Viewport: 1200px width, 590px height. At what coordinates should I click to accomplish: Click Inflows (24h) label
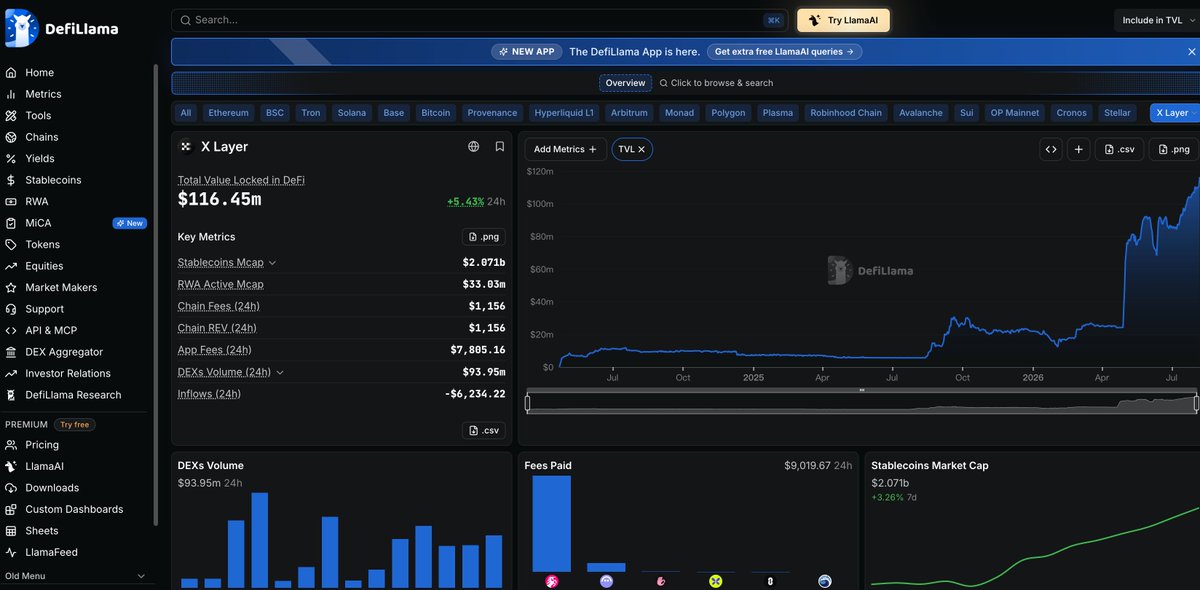click(x=209, y=394)
